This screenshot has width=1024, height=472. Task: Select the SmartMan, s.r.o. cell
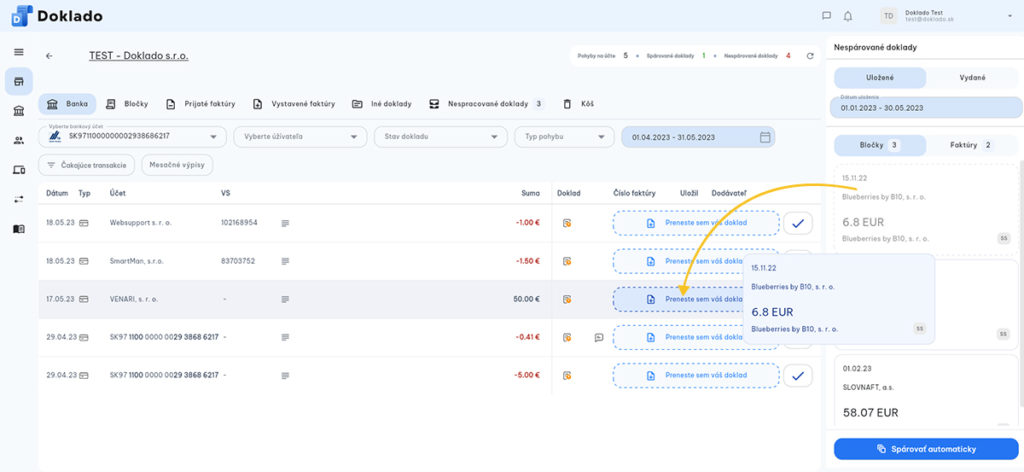136,261
